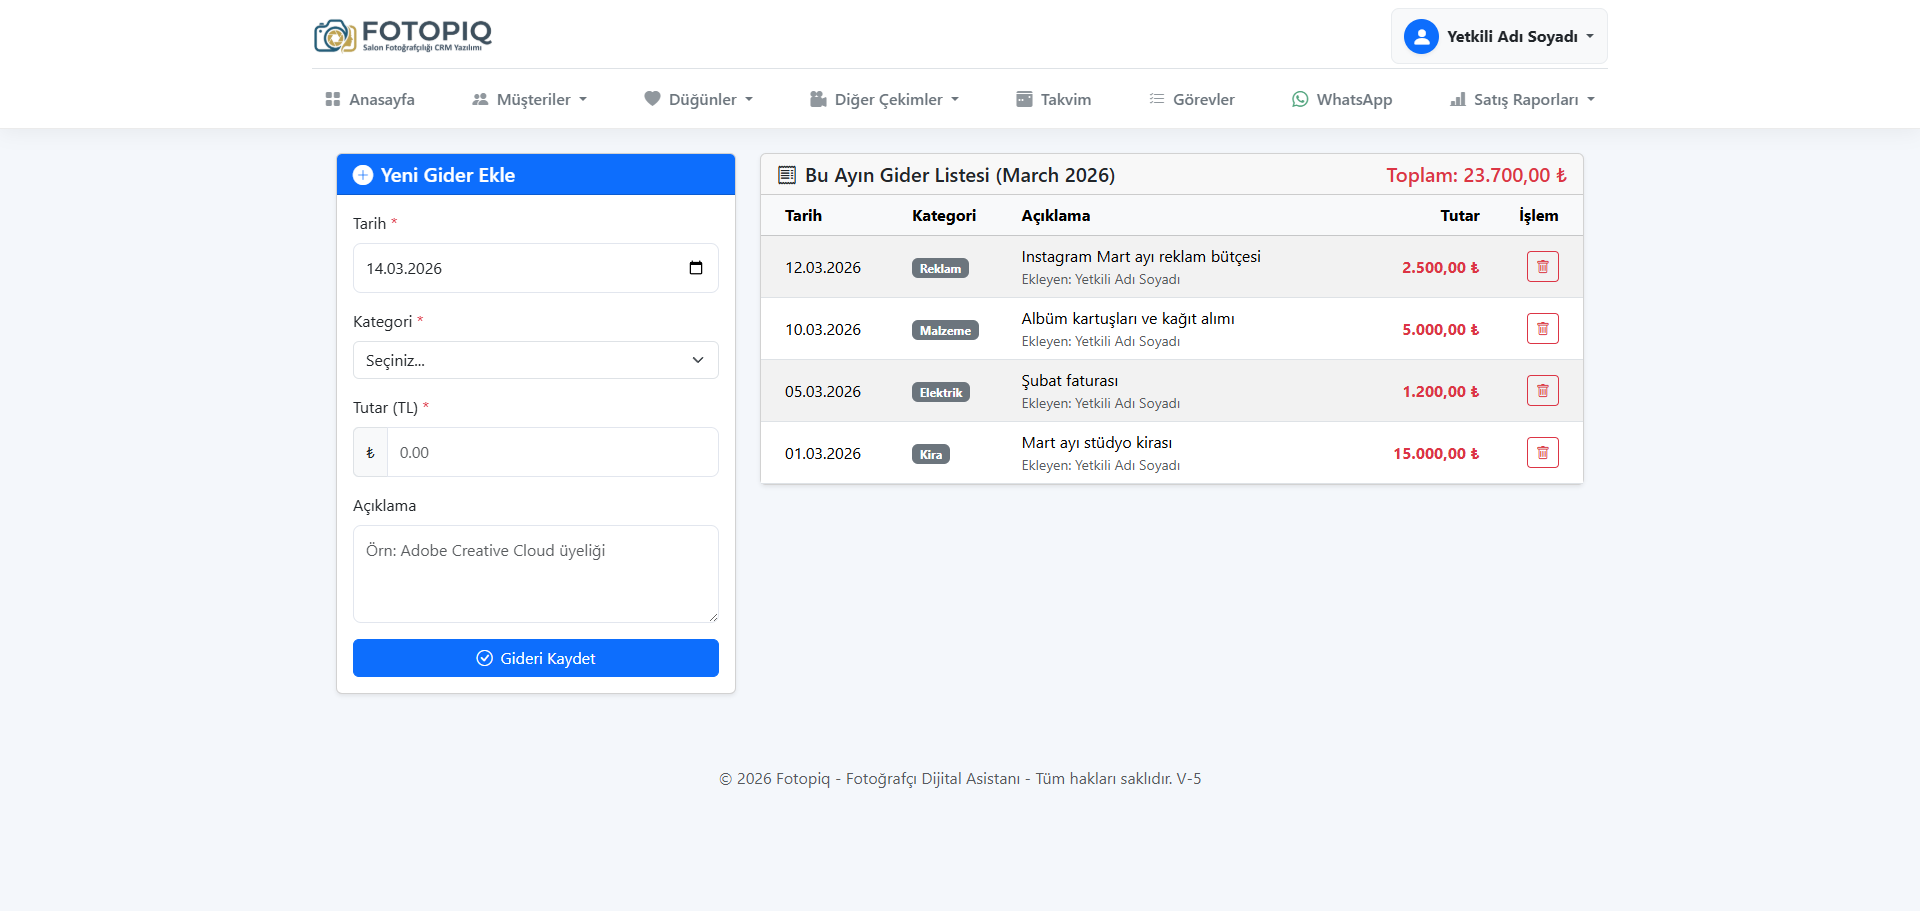Delete the Albüm kartuşları expense entry
This screenshot has height=911, width=1920.
1542,329
